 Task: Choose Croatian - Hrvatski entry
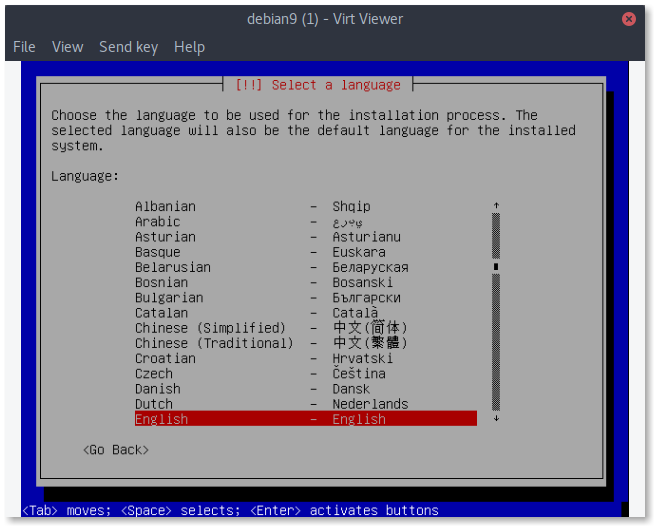(x=306, y=358)
